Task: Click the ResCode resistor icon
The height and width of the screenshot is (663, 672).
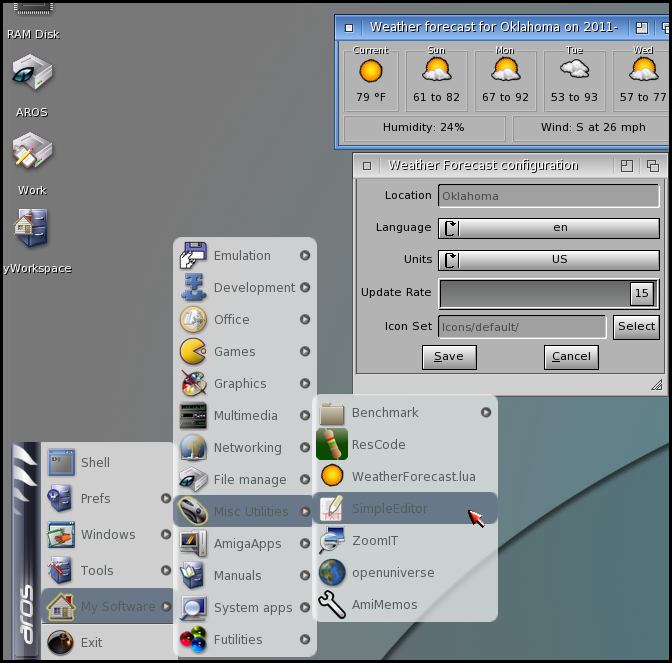Action: pyautogui.click(x=332, y=444)
